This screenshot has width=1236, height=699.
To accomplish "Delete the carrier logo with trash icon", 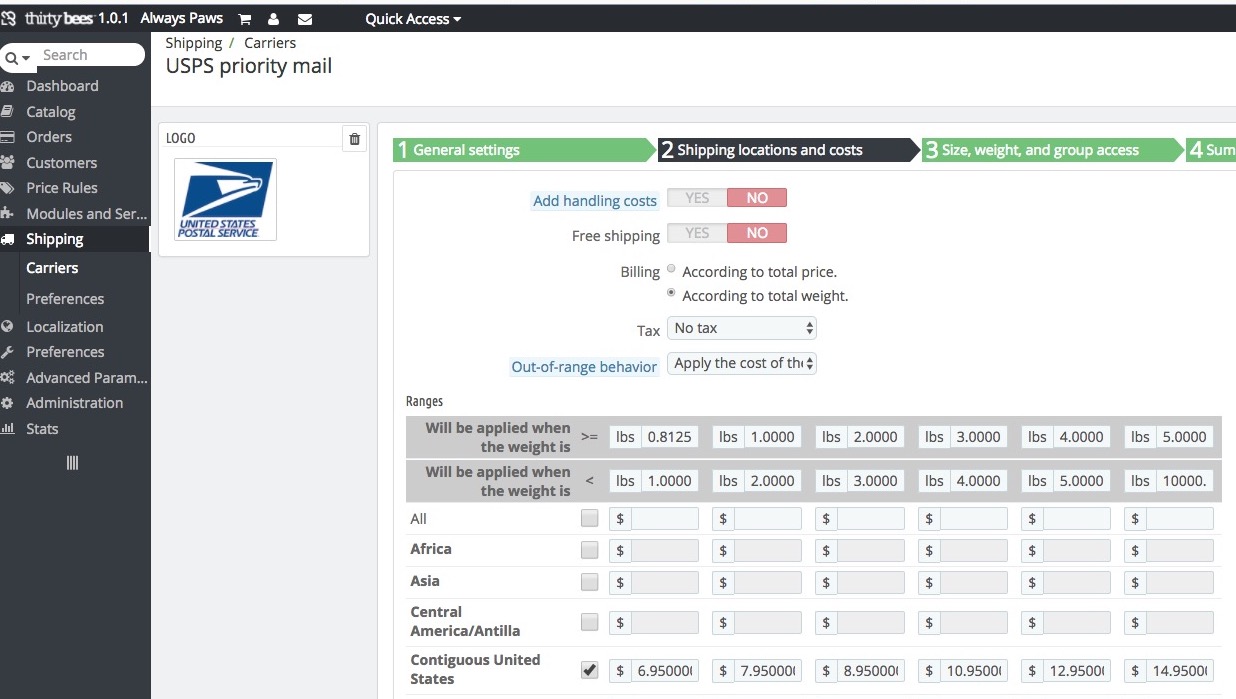I will coord(354,139).
